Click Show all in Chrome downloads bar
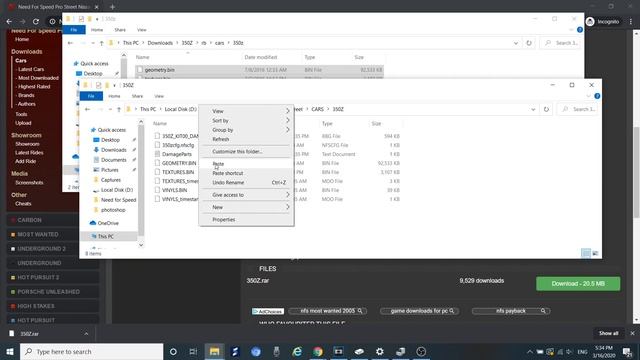640x360 pixels. (x=608, y=333)
